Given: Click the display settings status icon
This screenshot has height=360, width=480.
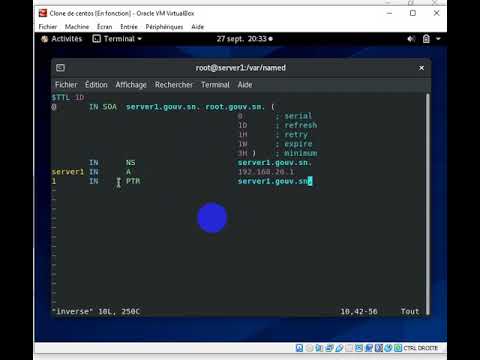Looking at the screenshot, I should (x=359, y=348).
